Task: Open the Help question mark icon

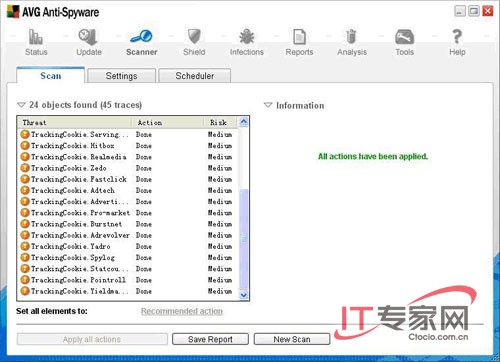Action: tap(457, 37)
